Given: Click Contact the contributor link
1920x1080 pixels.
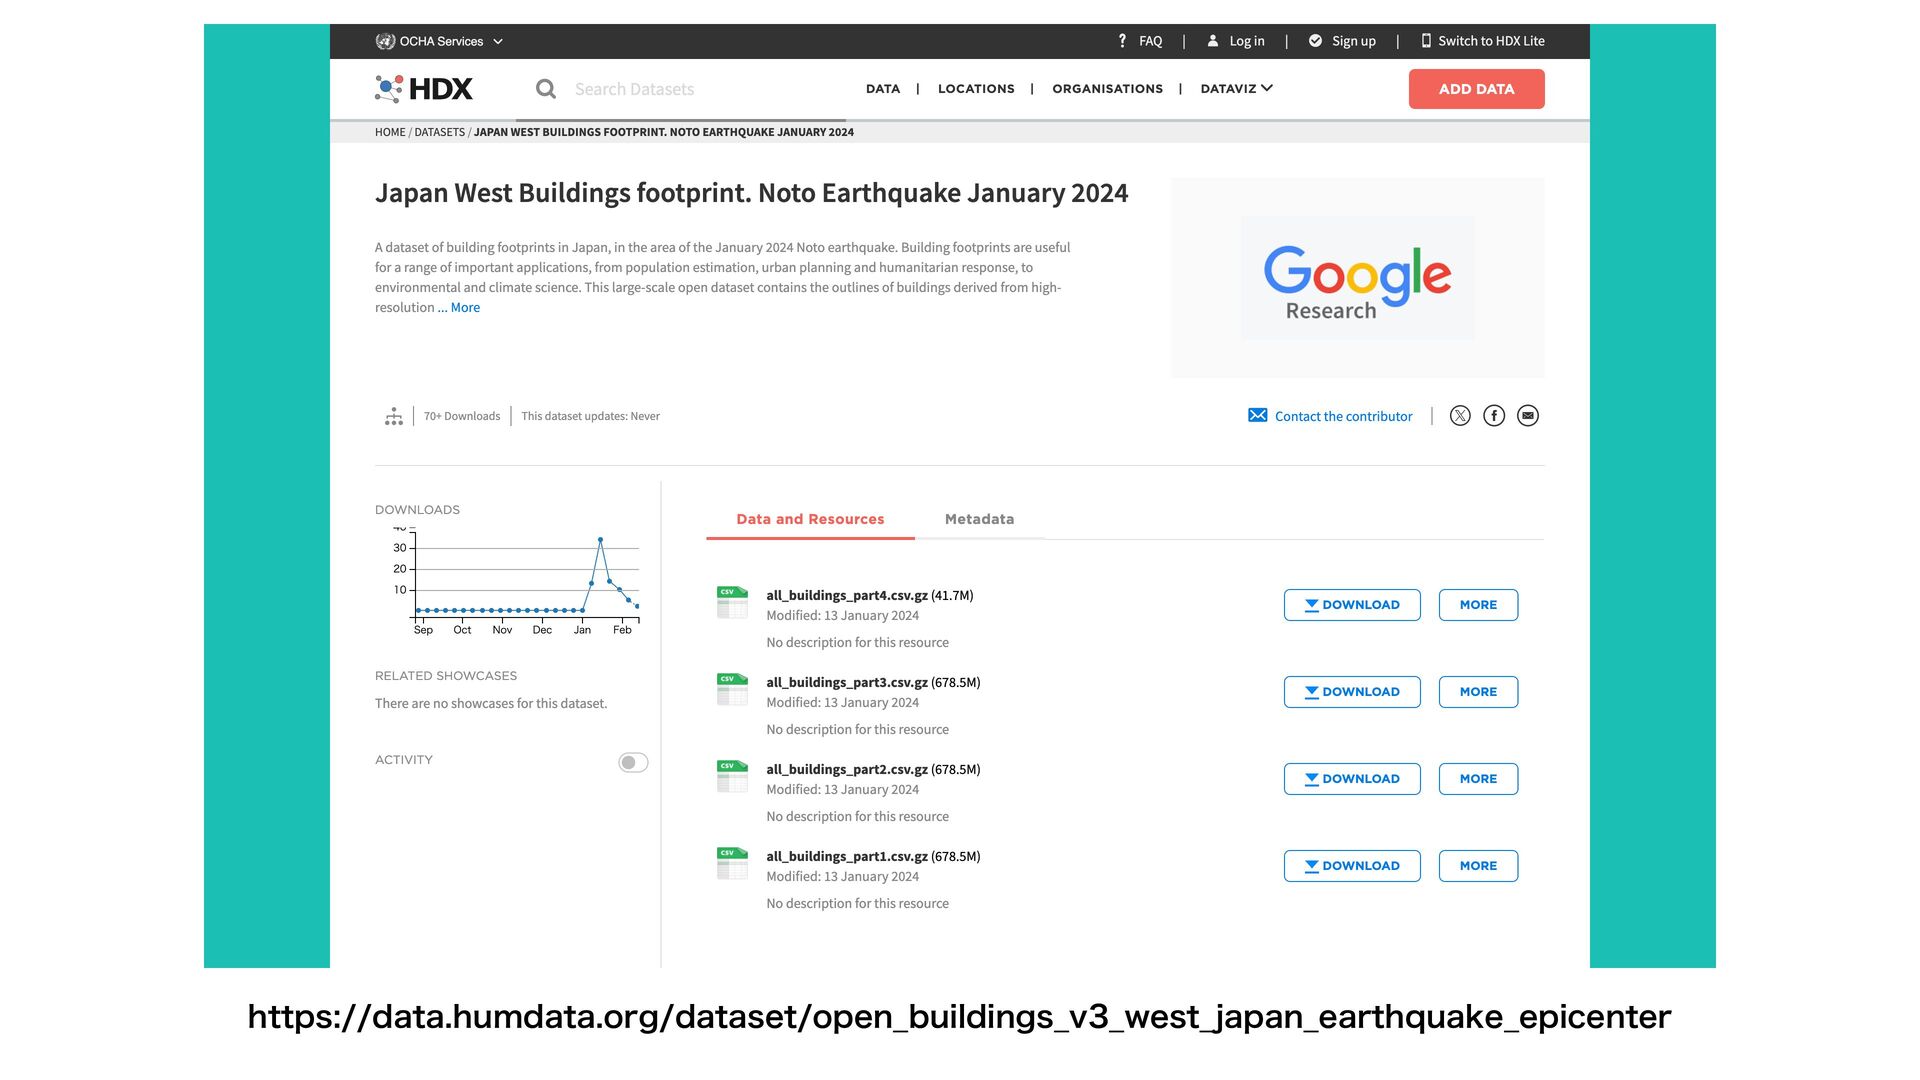Looking at the screenshot, I should [x=1343, y=416].
